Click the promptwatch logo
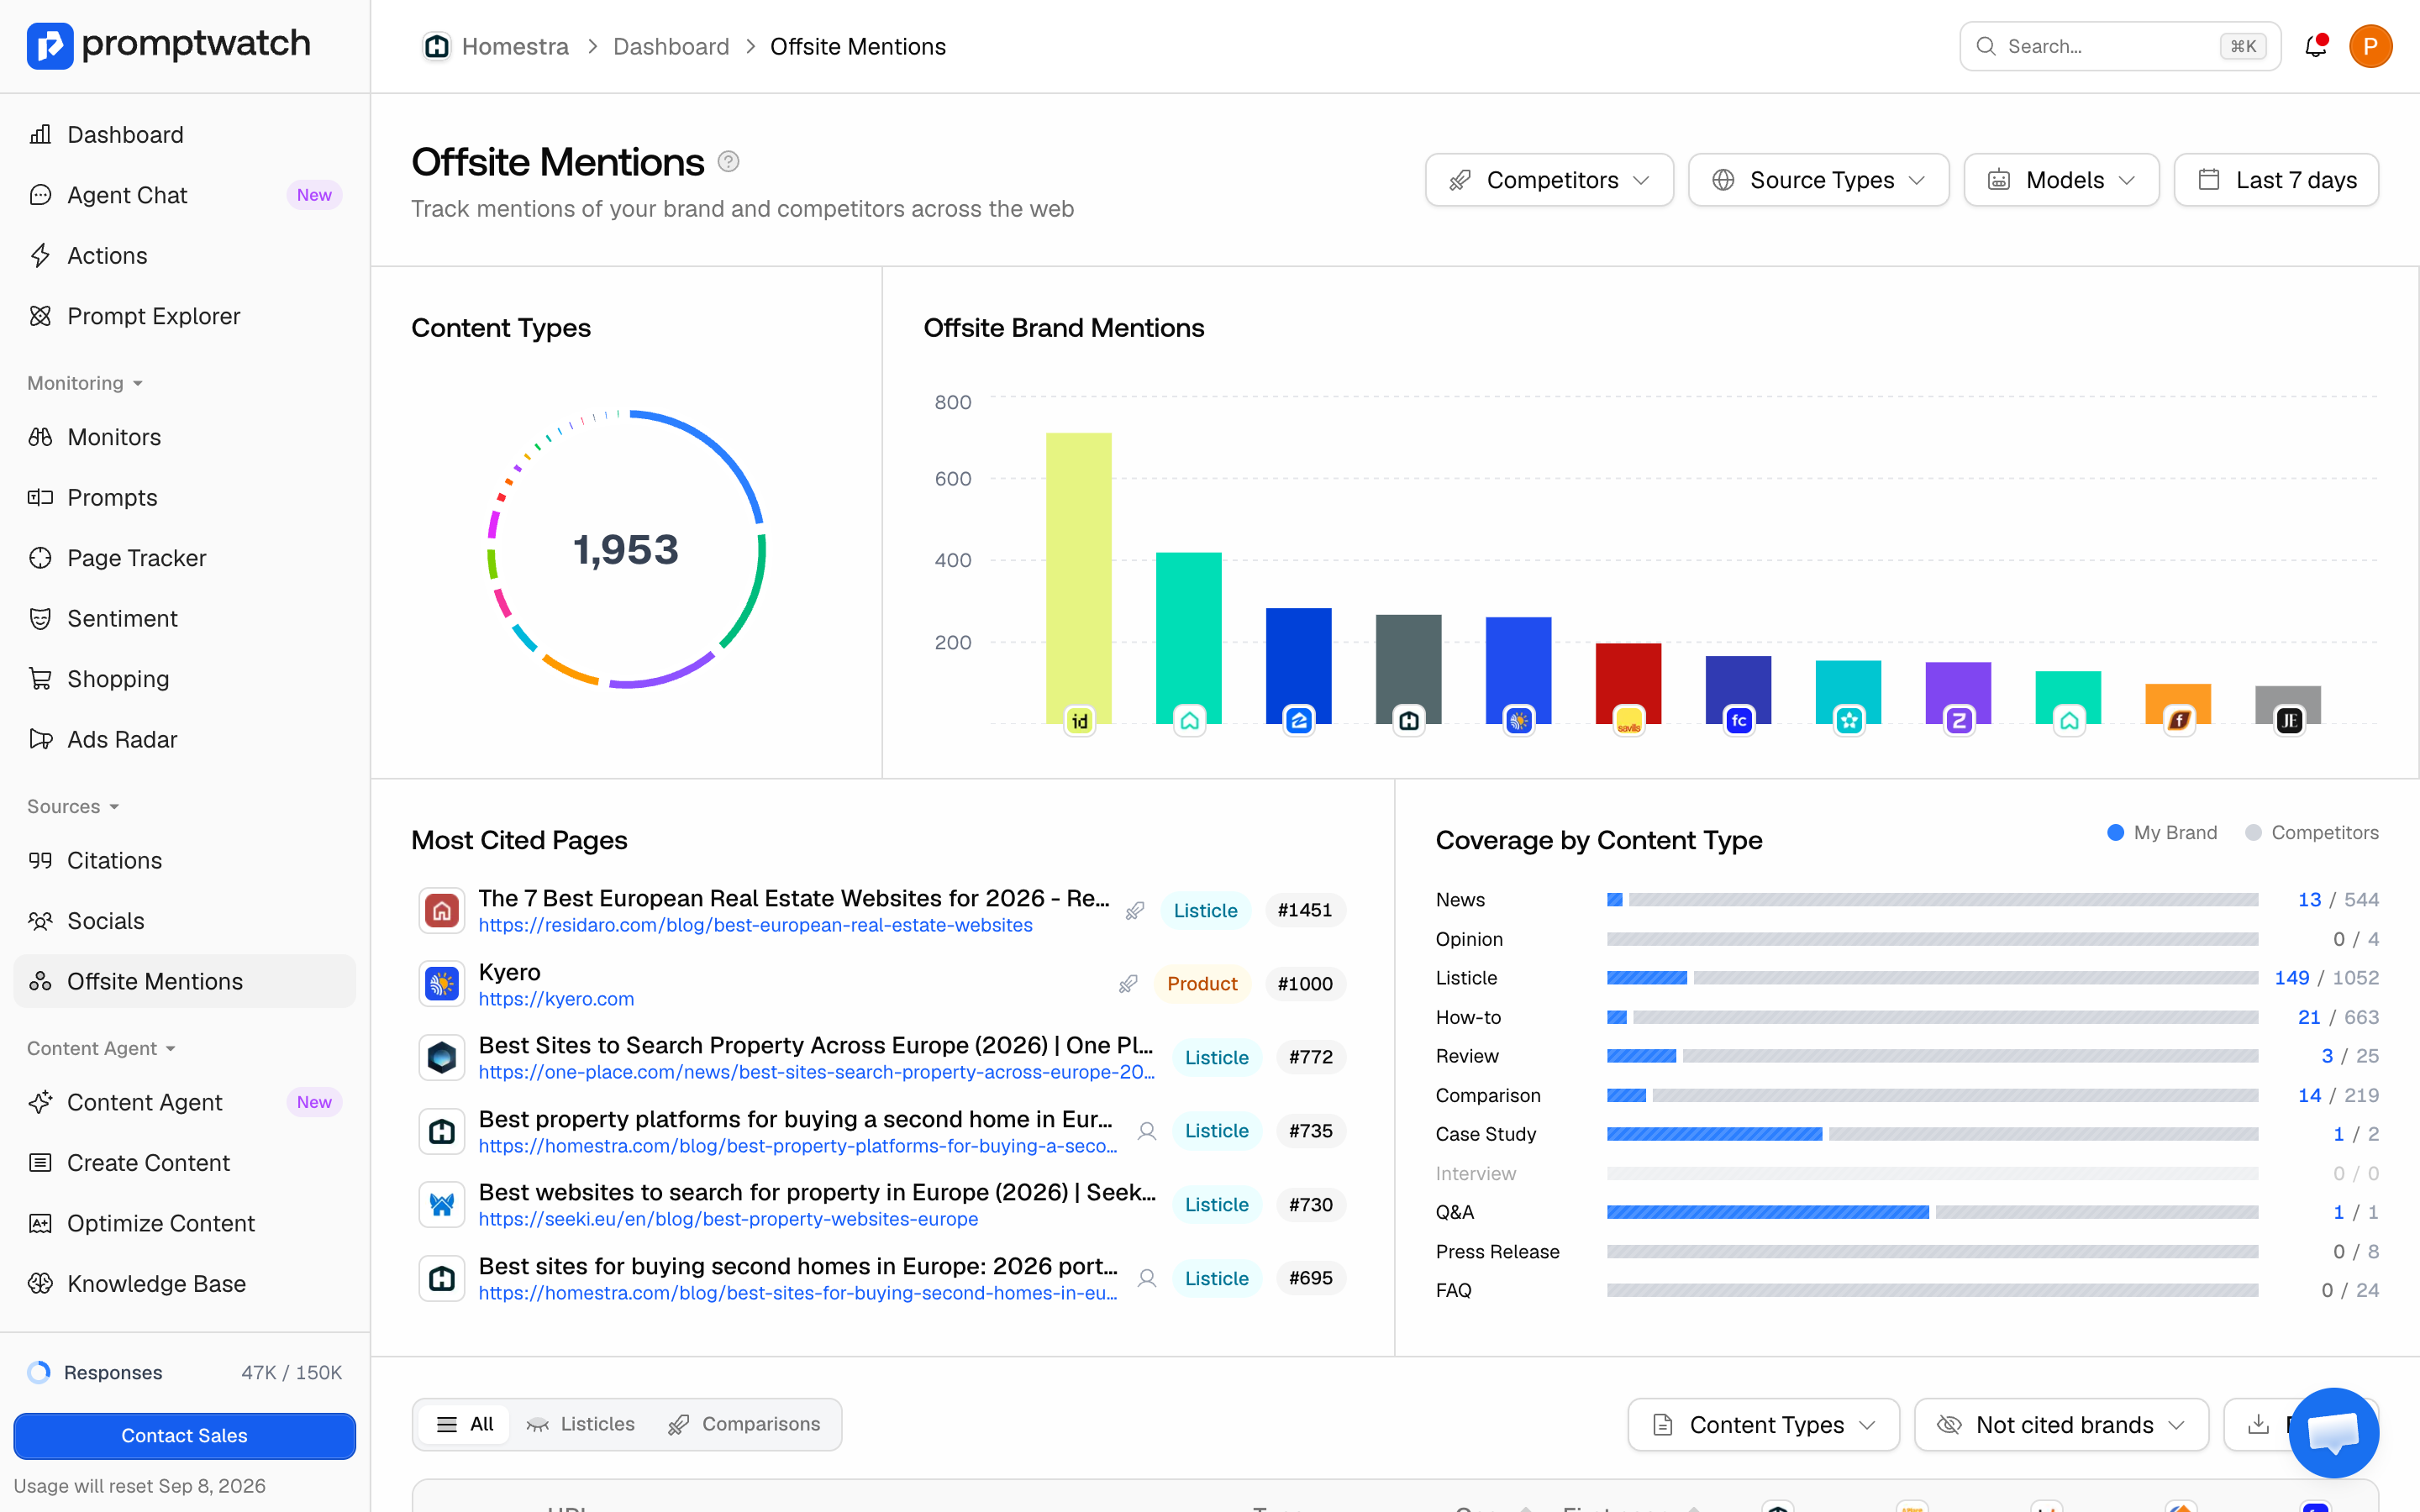 pyautogui.click(x=168, y=45)
